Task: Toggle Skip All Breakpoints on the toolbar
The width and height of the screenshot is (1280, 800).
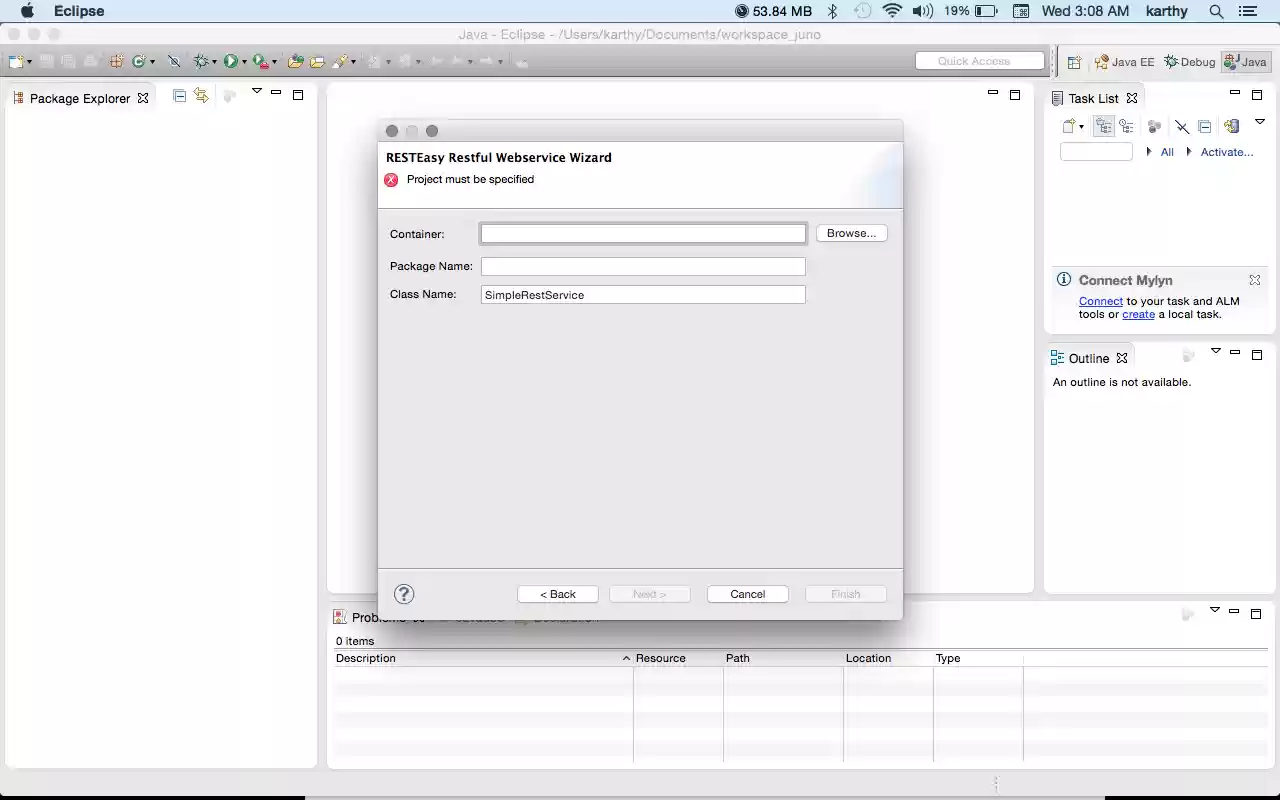Action: point(174,61)
